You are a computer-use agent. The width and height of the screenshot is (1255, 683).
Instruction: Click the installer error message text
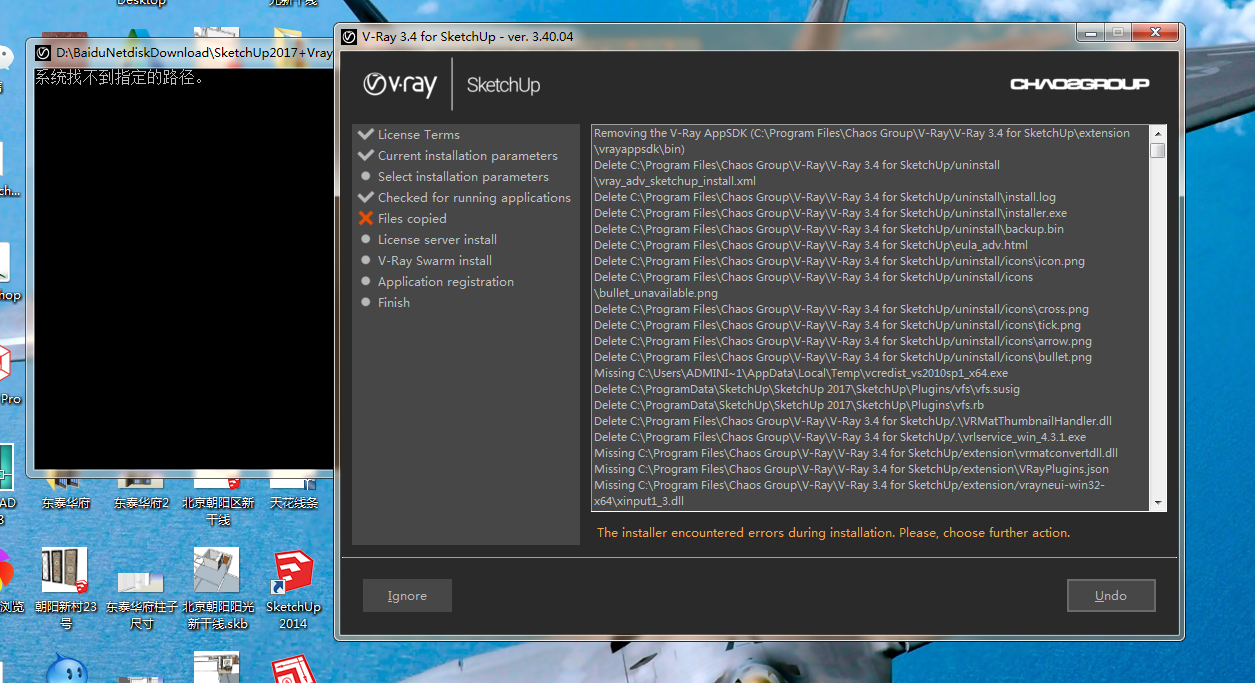pyautogui.click(x=833, y=533)
